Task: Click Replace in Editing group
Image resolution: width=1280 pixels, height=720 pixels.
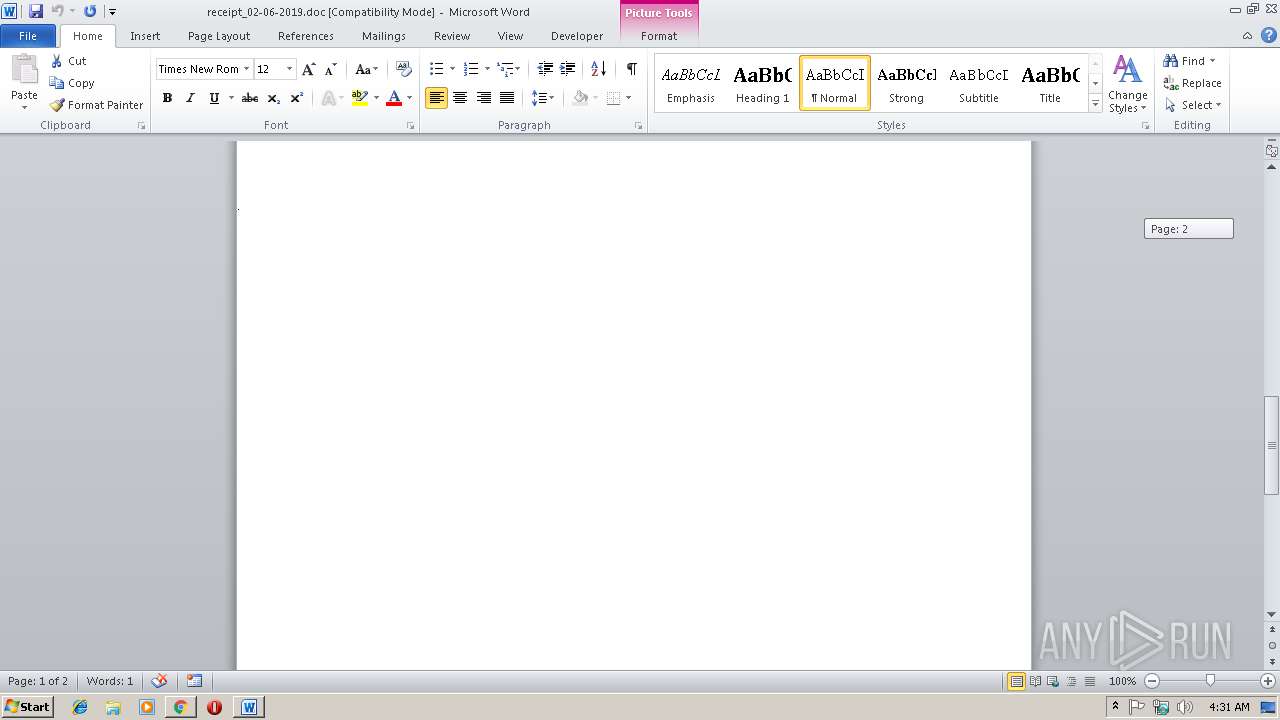Action: click(1192, 83)
